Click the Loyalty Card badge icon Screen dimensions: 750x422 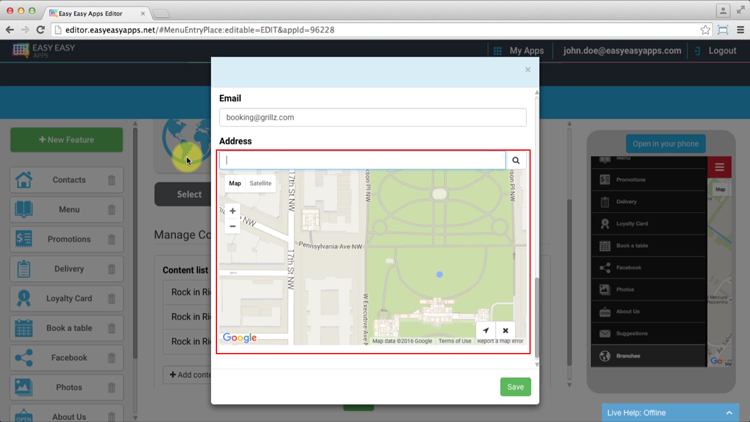(23, 299)
